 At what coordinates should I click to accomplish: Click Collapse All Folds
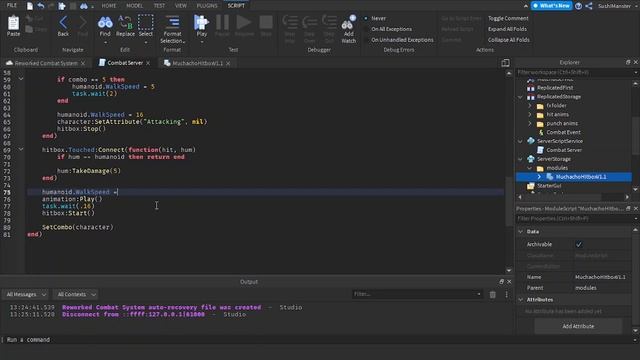(509, 40)
